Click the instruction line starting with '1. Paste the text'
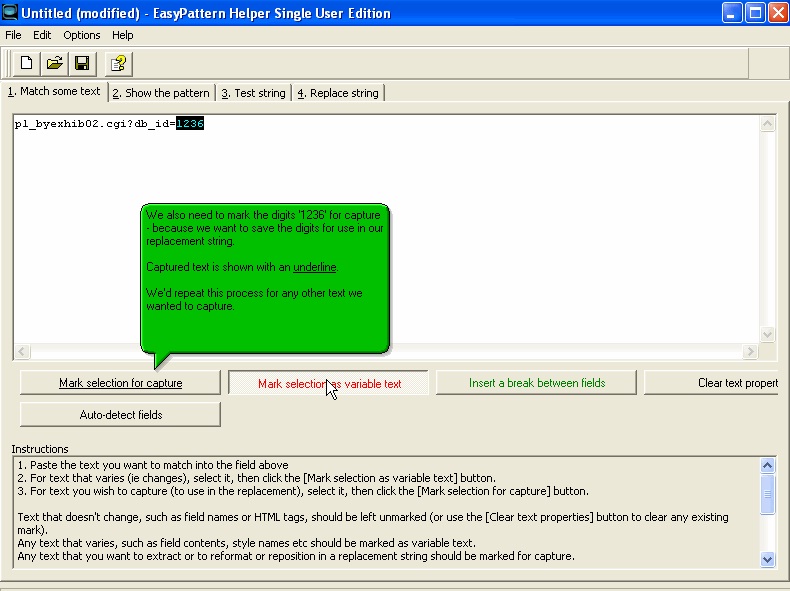The height and width of the screenshot is (591, 790). (x=153, y=465)
